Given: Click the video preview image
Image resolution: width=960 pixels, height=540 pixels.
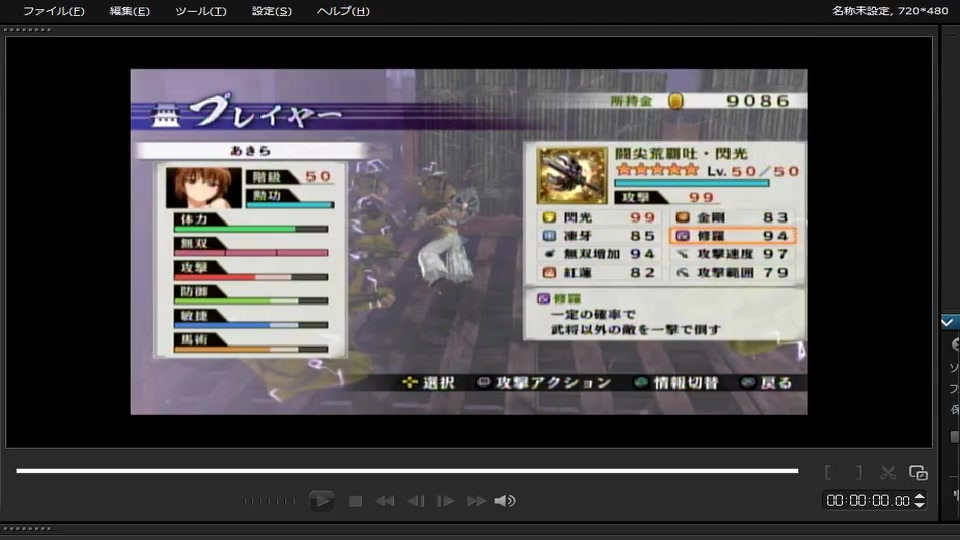Looking at the screenshot, I should 469,241.
